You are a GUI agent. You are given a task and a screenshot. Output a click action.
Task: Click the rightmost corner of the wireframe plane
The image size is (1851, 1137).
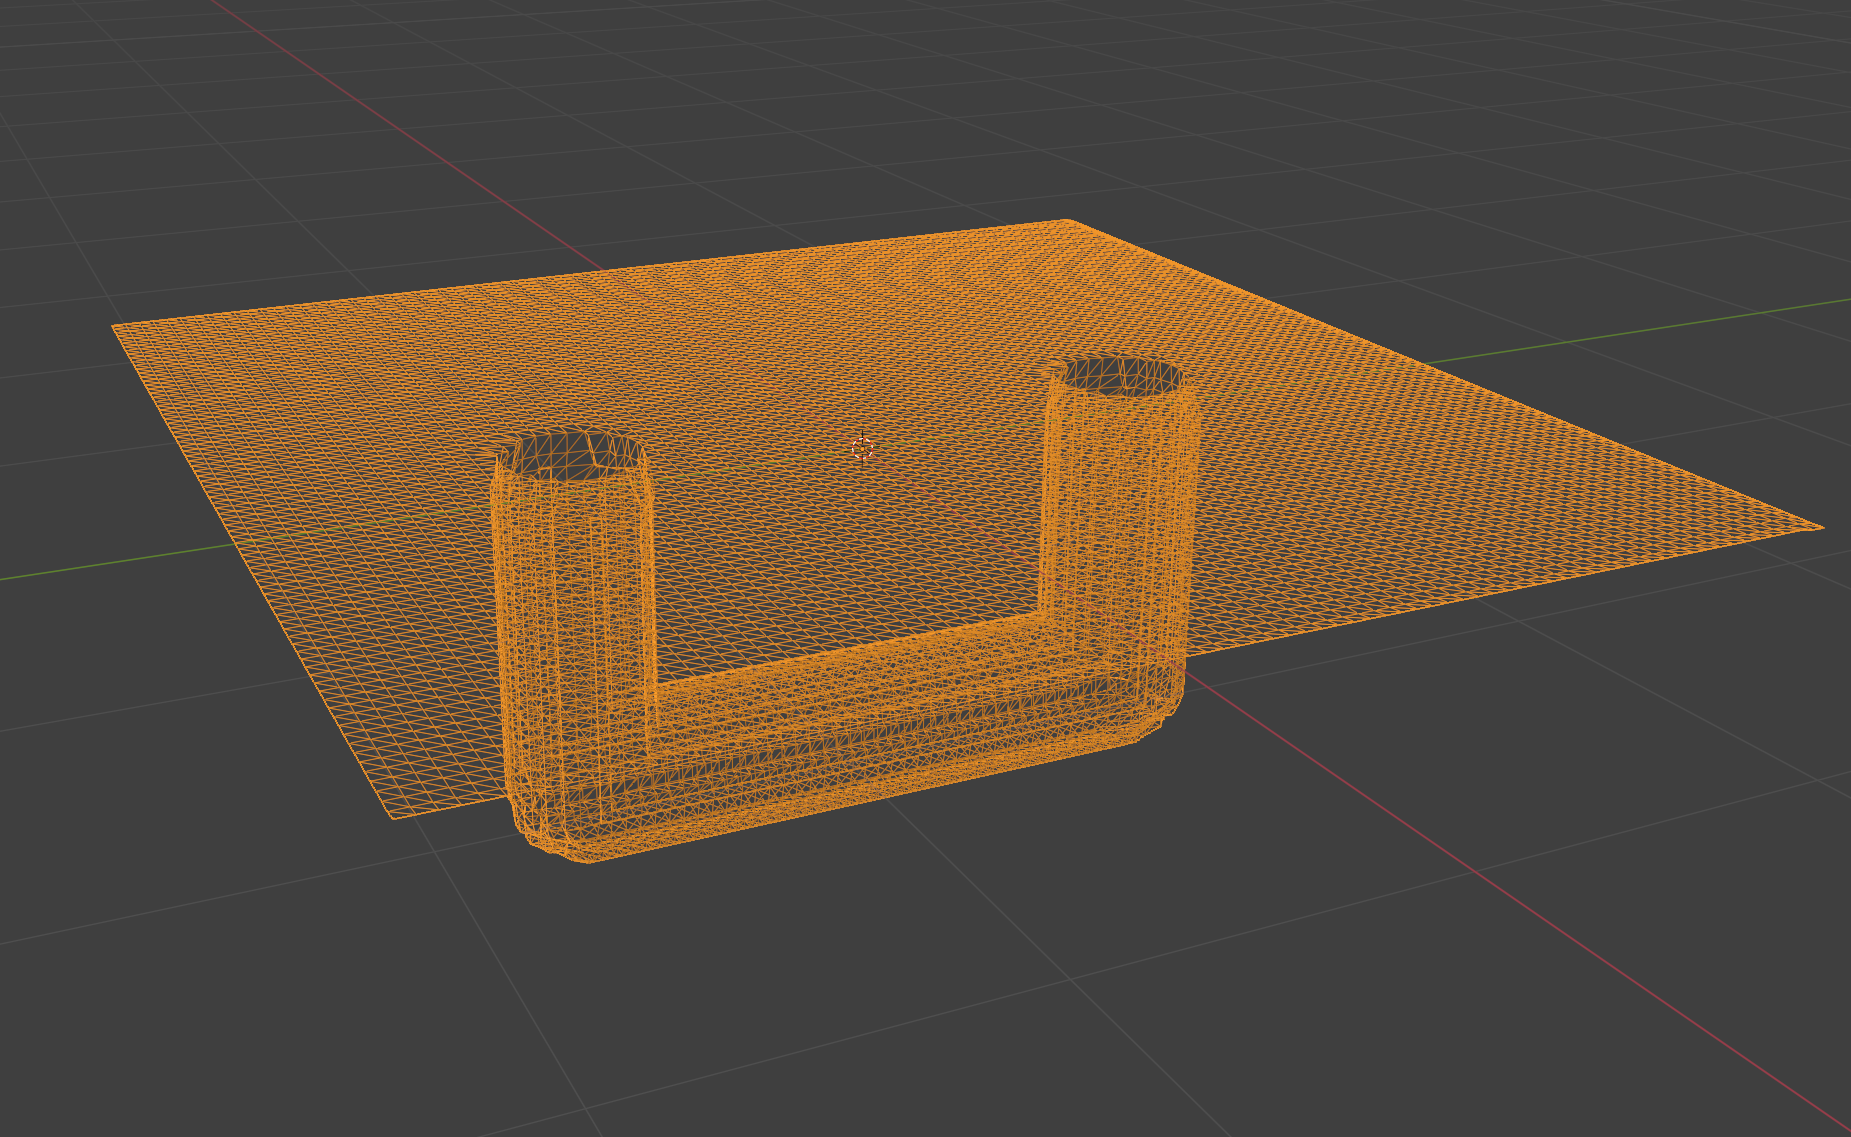[x=1820, y=527]
